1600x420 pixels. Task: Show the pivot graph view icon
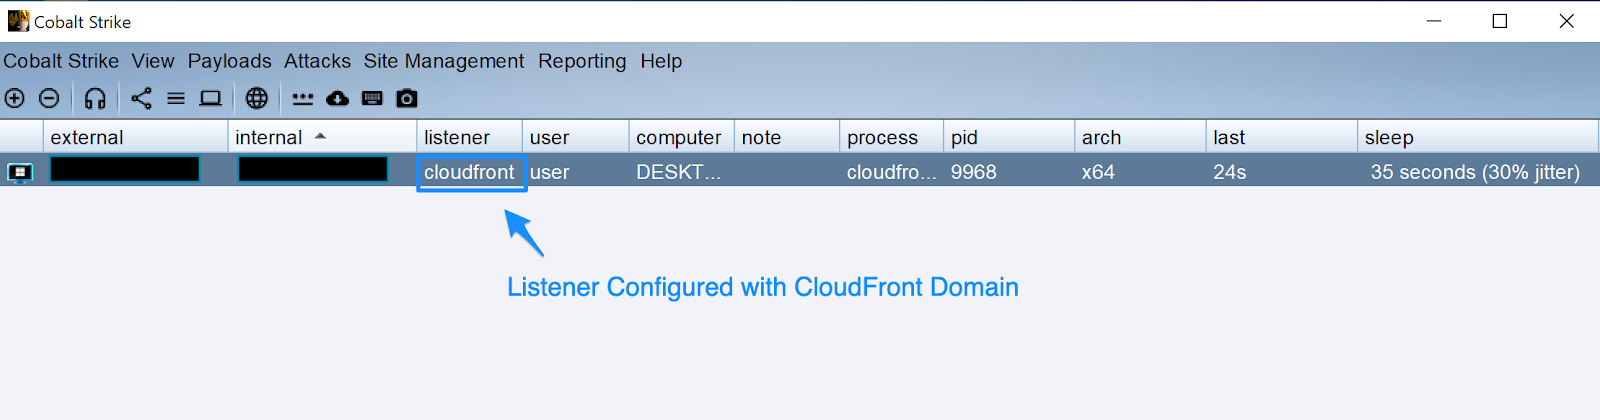coord(142,98)
